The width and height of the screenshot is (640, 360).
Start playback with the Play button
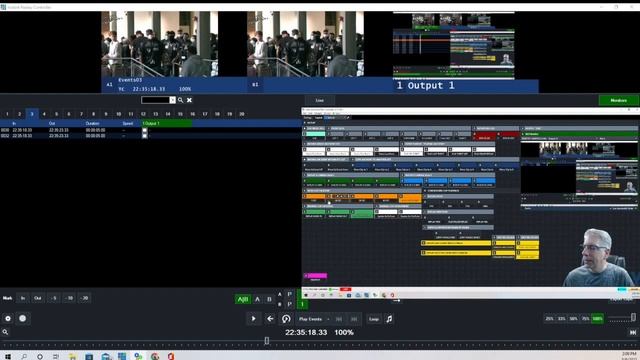[x=253, y=319]
